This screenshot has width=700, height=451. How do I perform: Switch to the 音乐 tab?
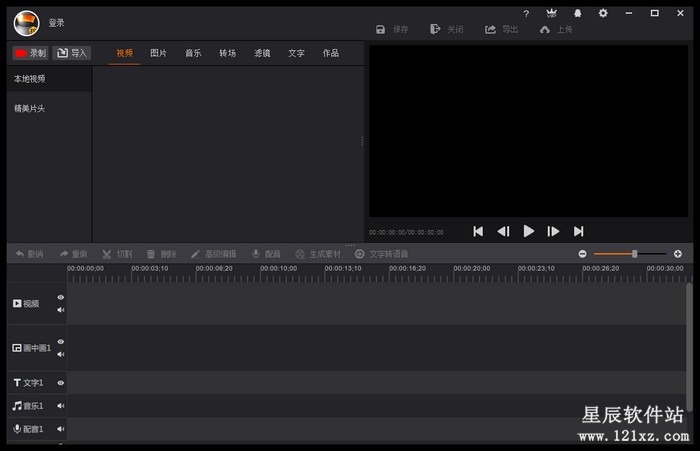coord(193,53)
